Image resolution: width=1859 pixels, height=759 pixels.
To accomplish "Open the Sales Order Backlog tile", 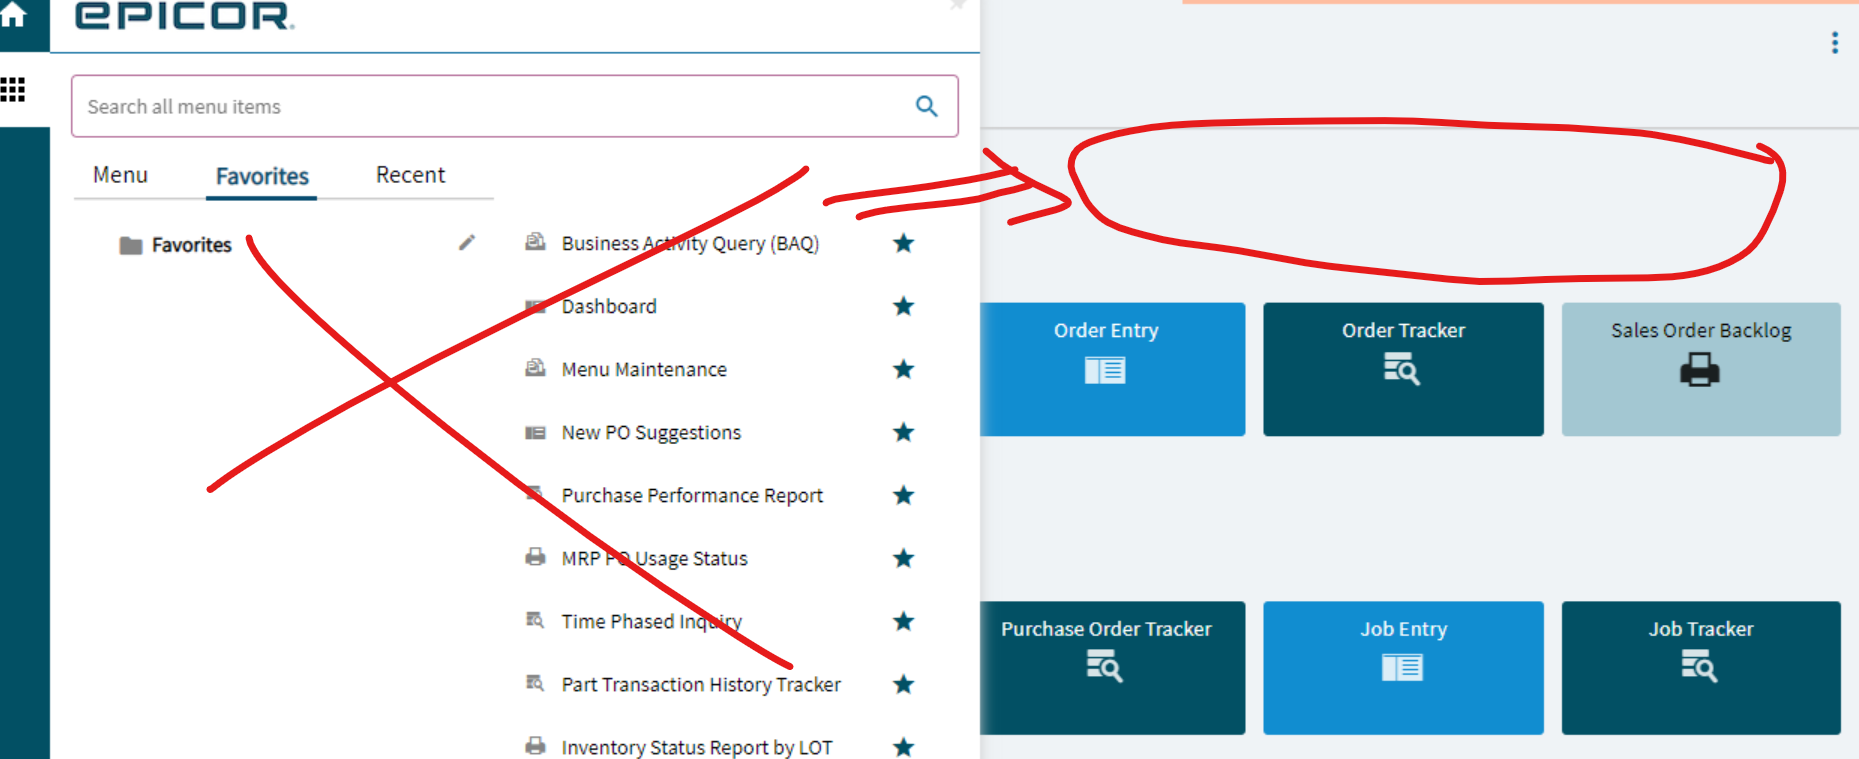I will pyautogui.click(x=1701, y=369).
